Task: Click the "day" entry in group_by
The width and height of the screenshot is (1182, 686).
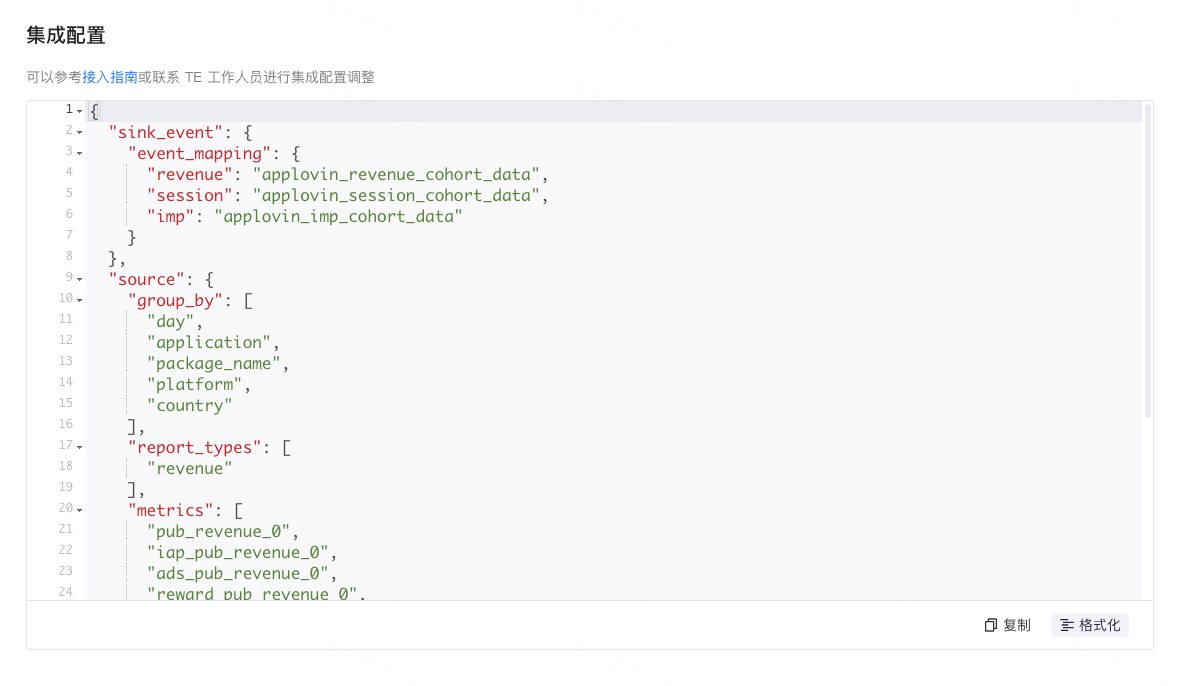Action: point(171,320)
